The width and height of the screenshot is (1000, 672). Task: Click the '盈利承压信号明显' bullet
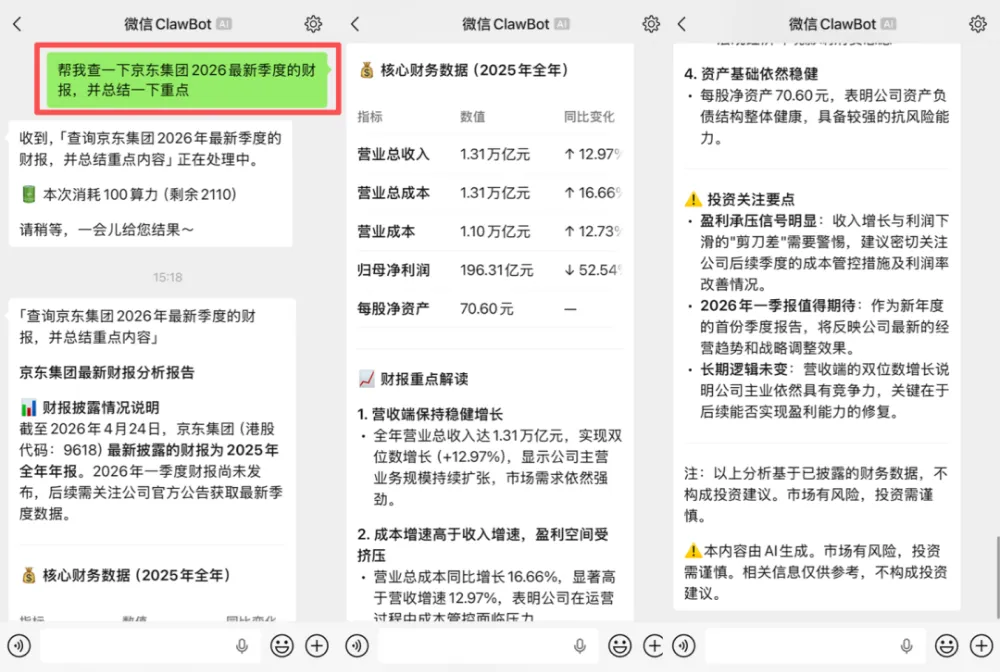click(x=758, y=221)
